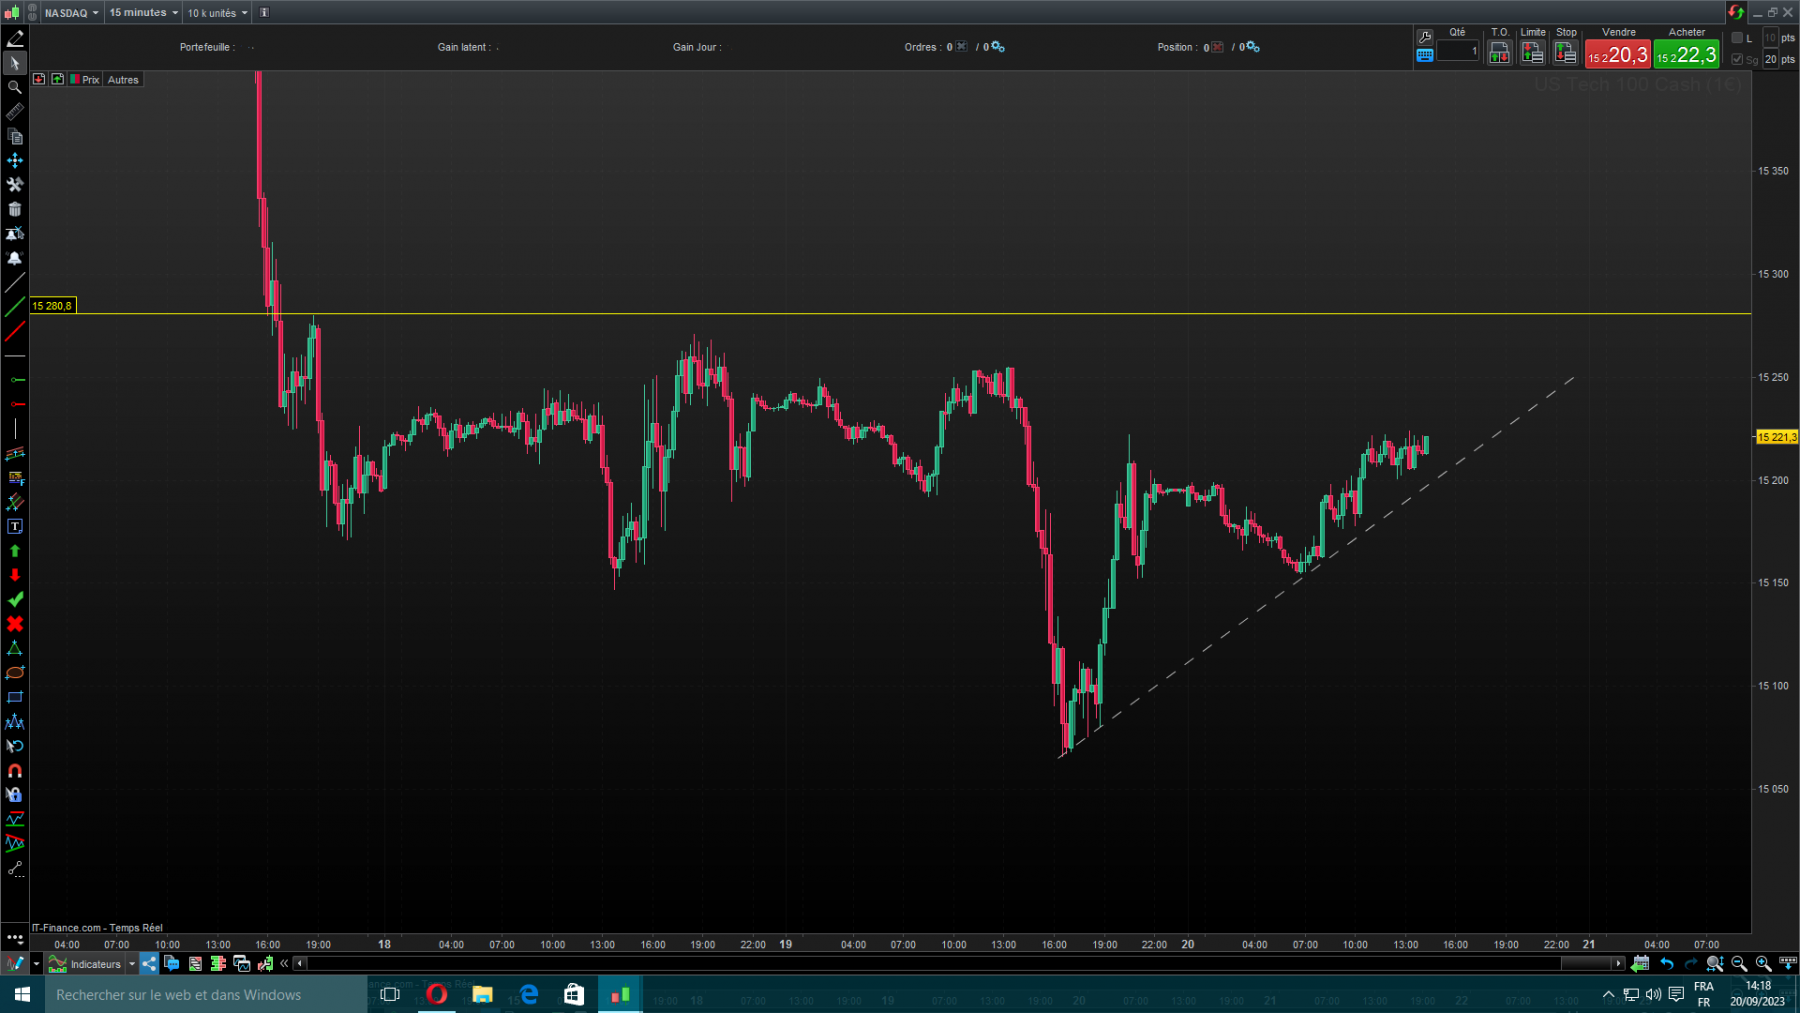Click the undo arrow icon

pos(1667,964)
